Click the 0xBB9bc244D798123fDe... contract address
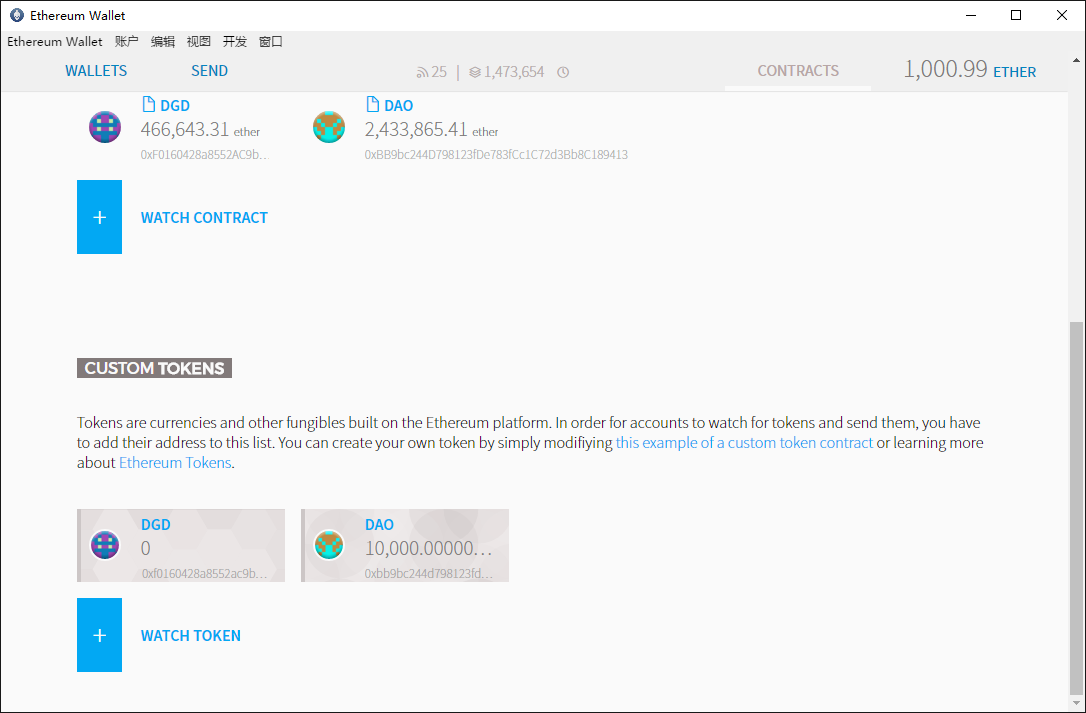The width and height of the screenshot is (1086, 713). pos(497,155)
